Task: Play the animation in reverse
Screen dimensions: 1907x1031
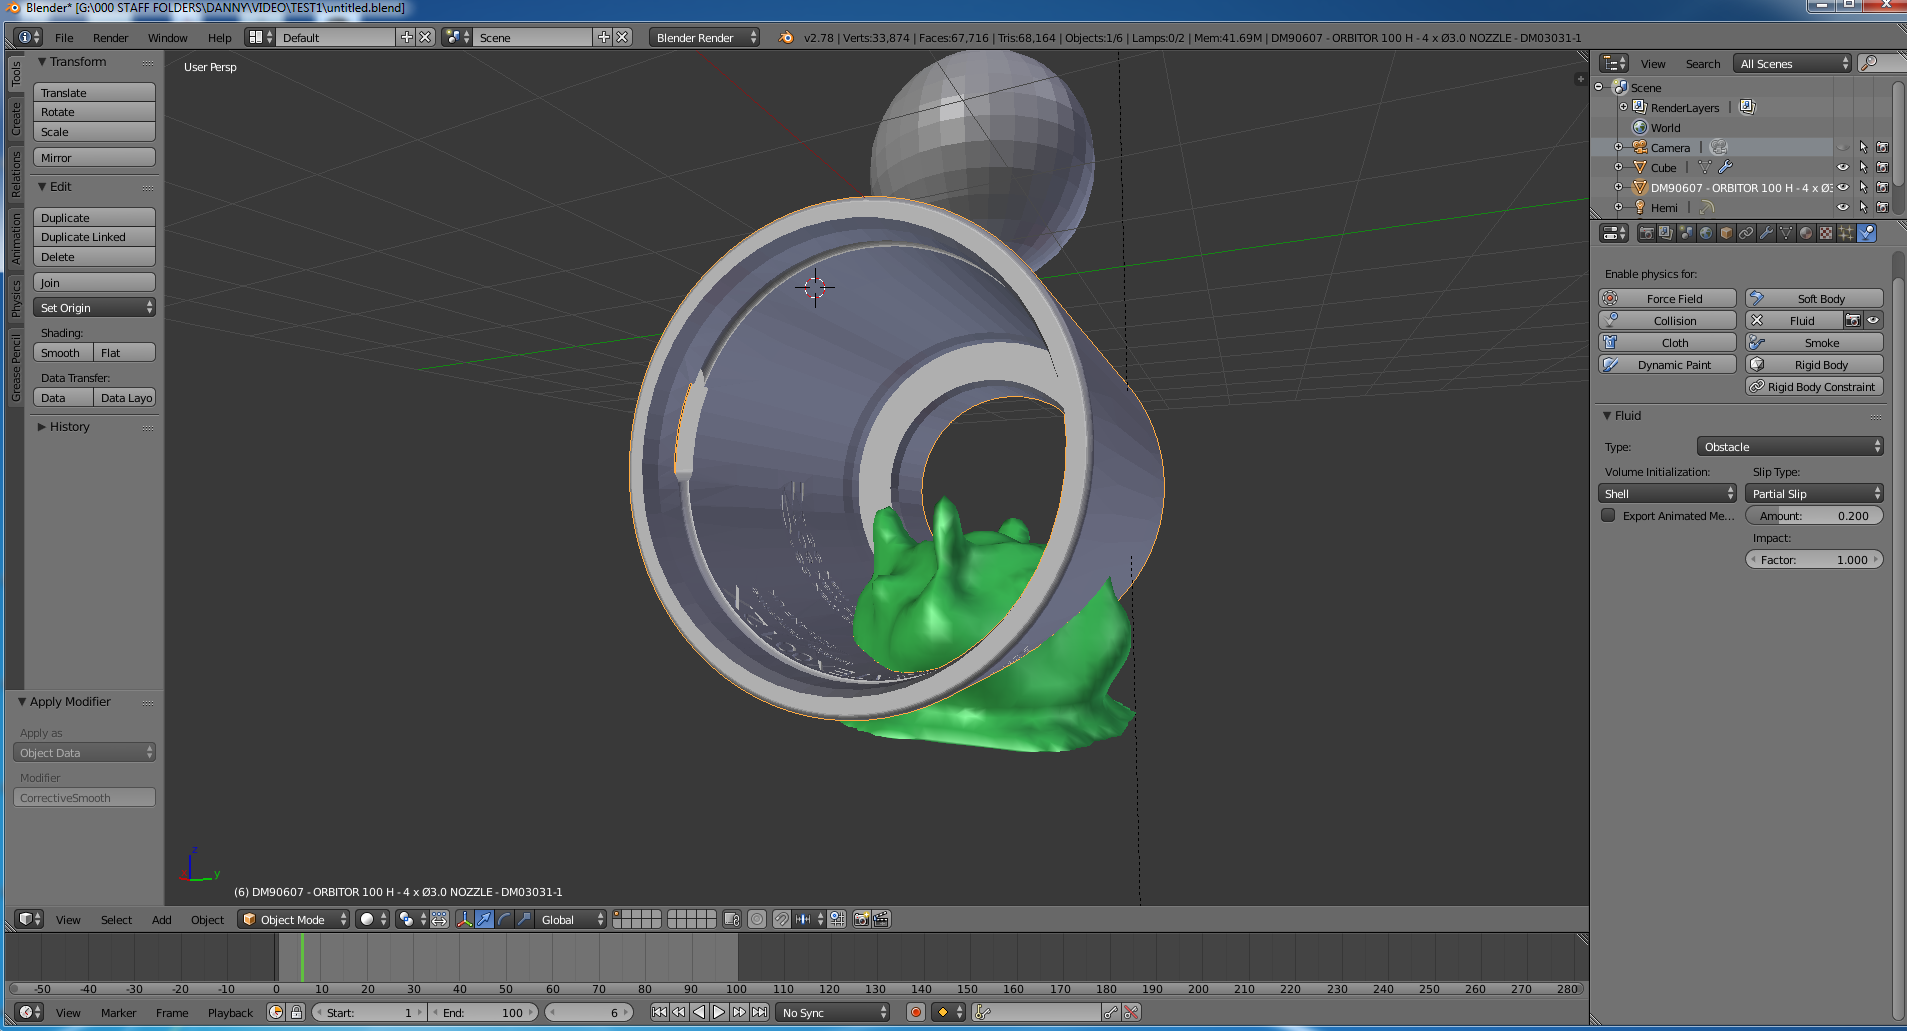Action: [x=699, y=1012]
